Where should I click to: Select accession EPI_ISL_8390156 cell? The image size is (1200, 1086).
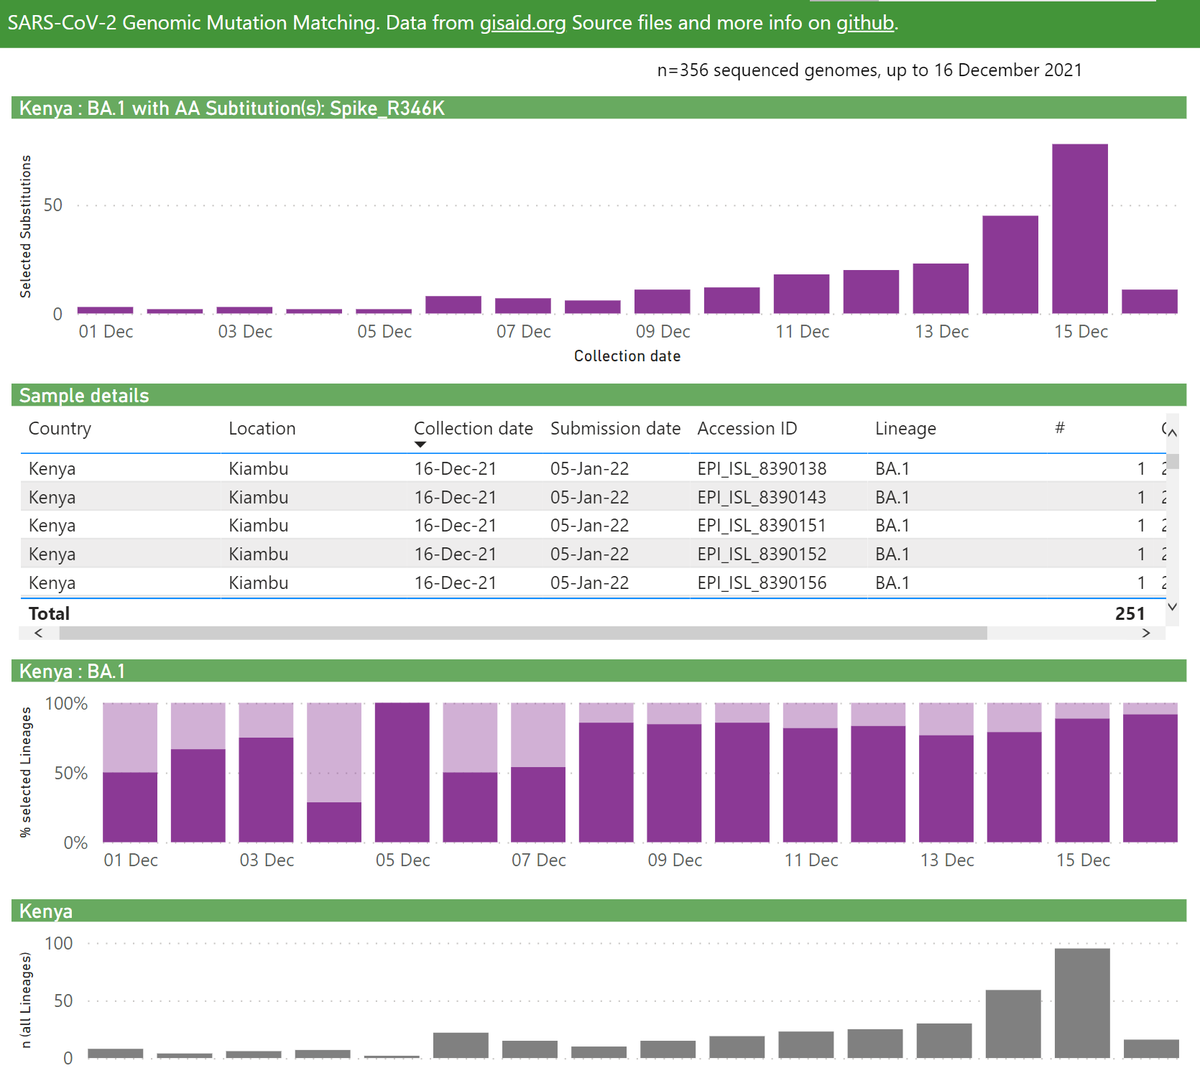pyautogui.click(x=762, y=582)
